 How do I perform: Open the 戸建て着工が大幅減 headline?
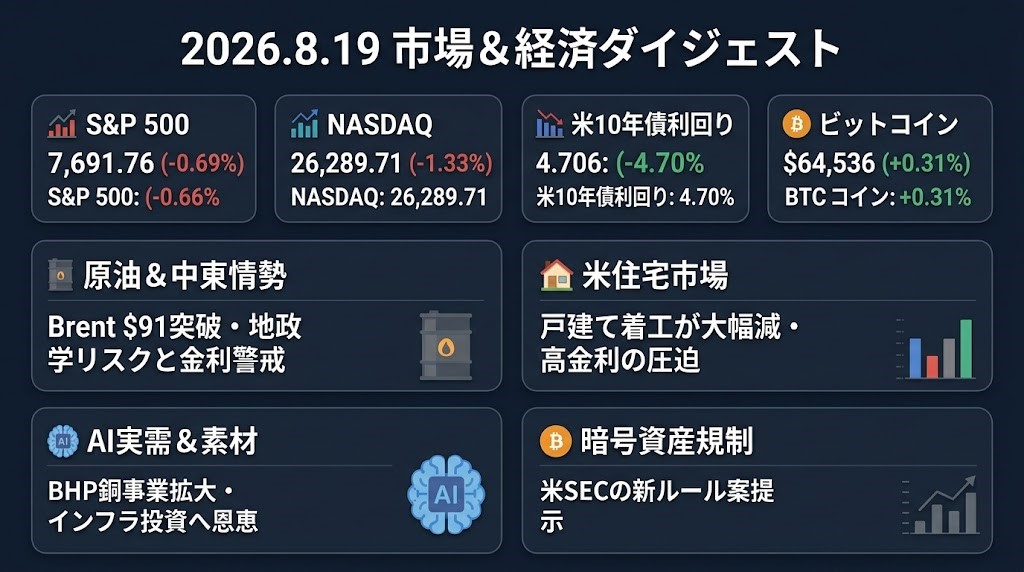click(x=670, y=343)
